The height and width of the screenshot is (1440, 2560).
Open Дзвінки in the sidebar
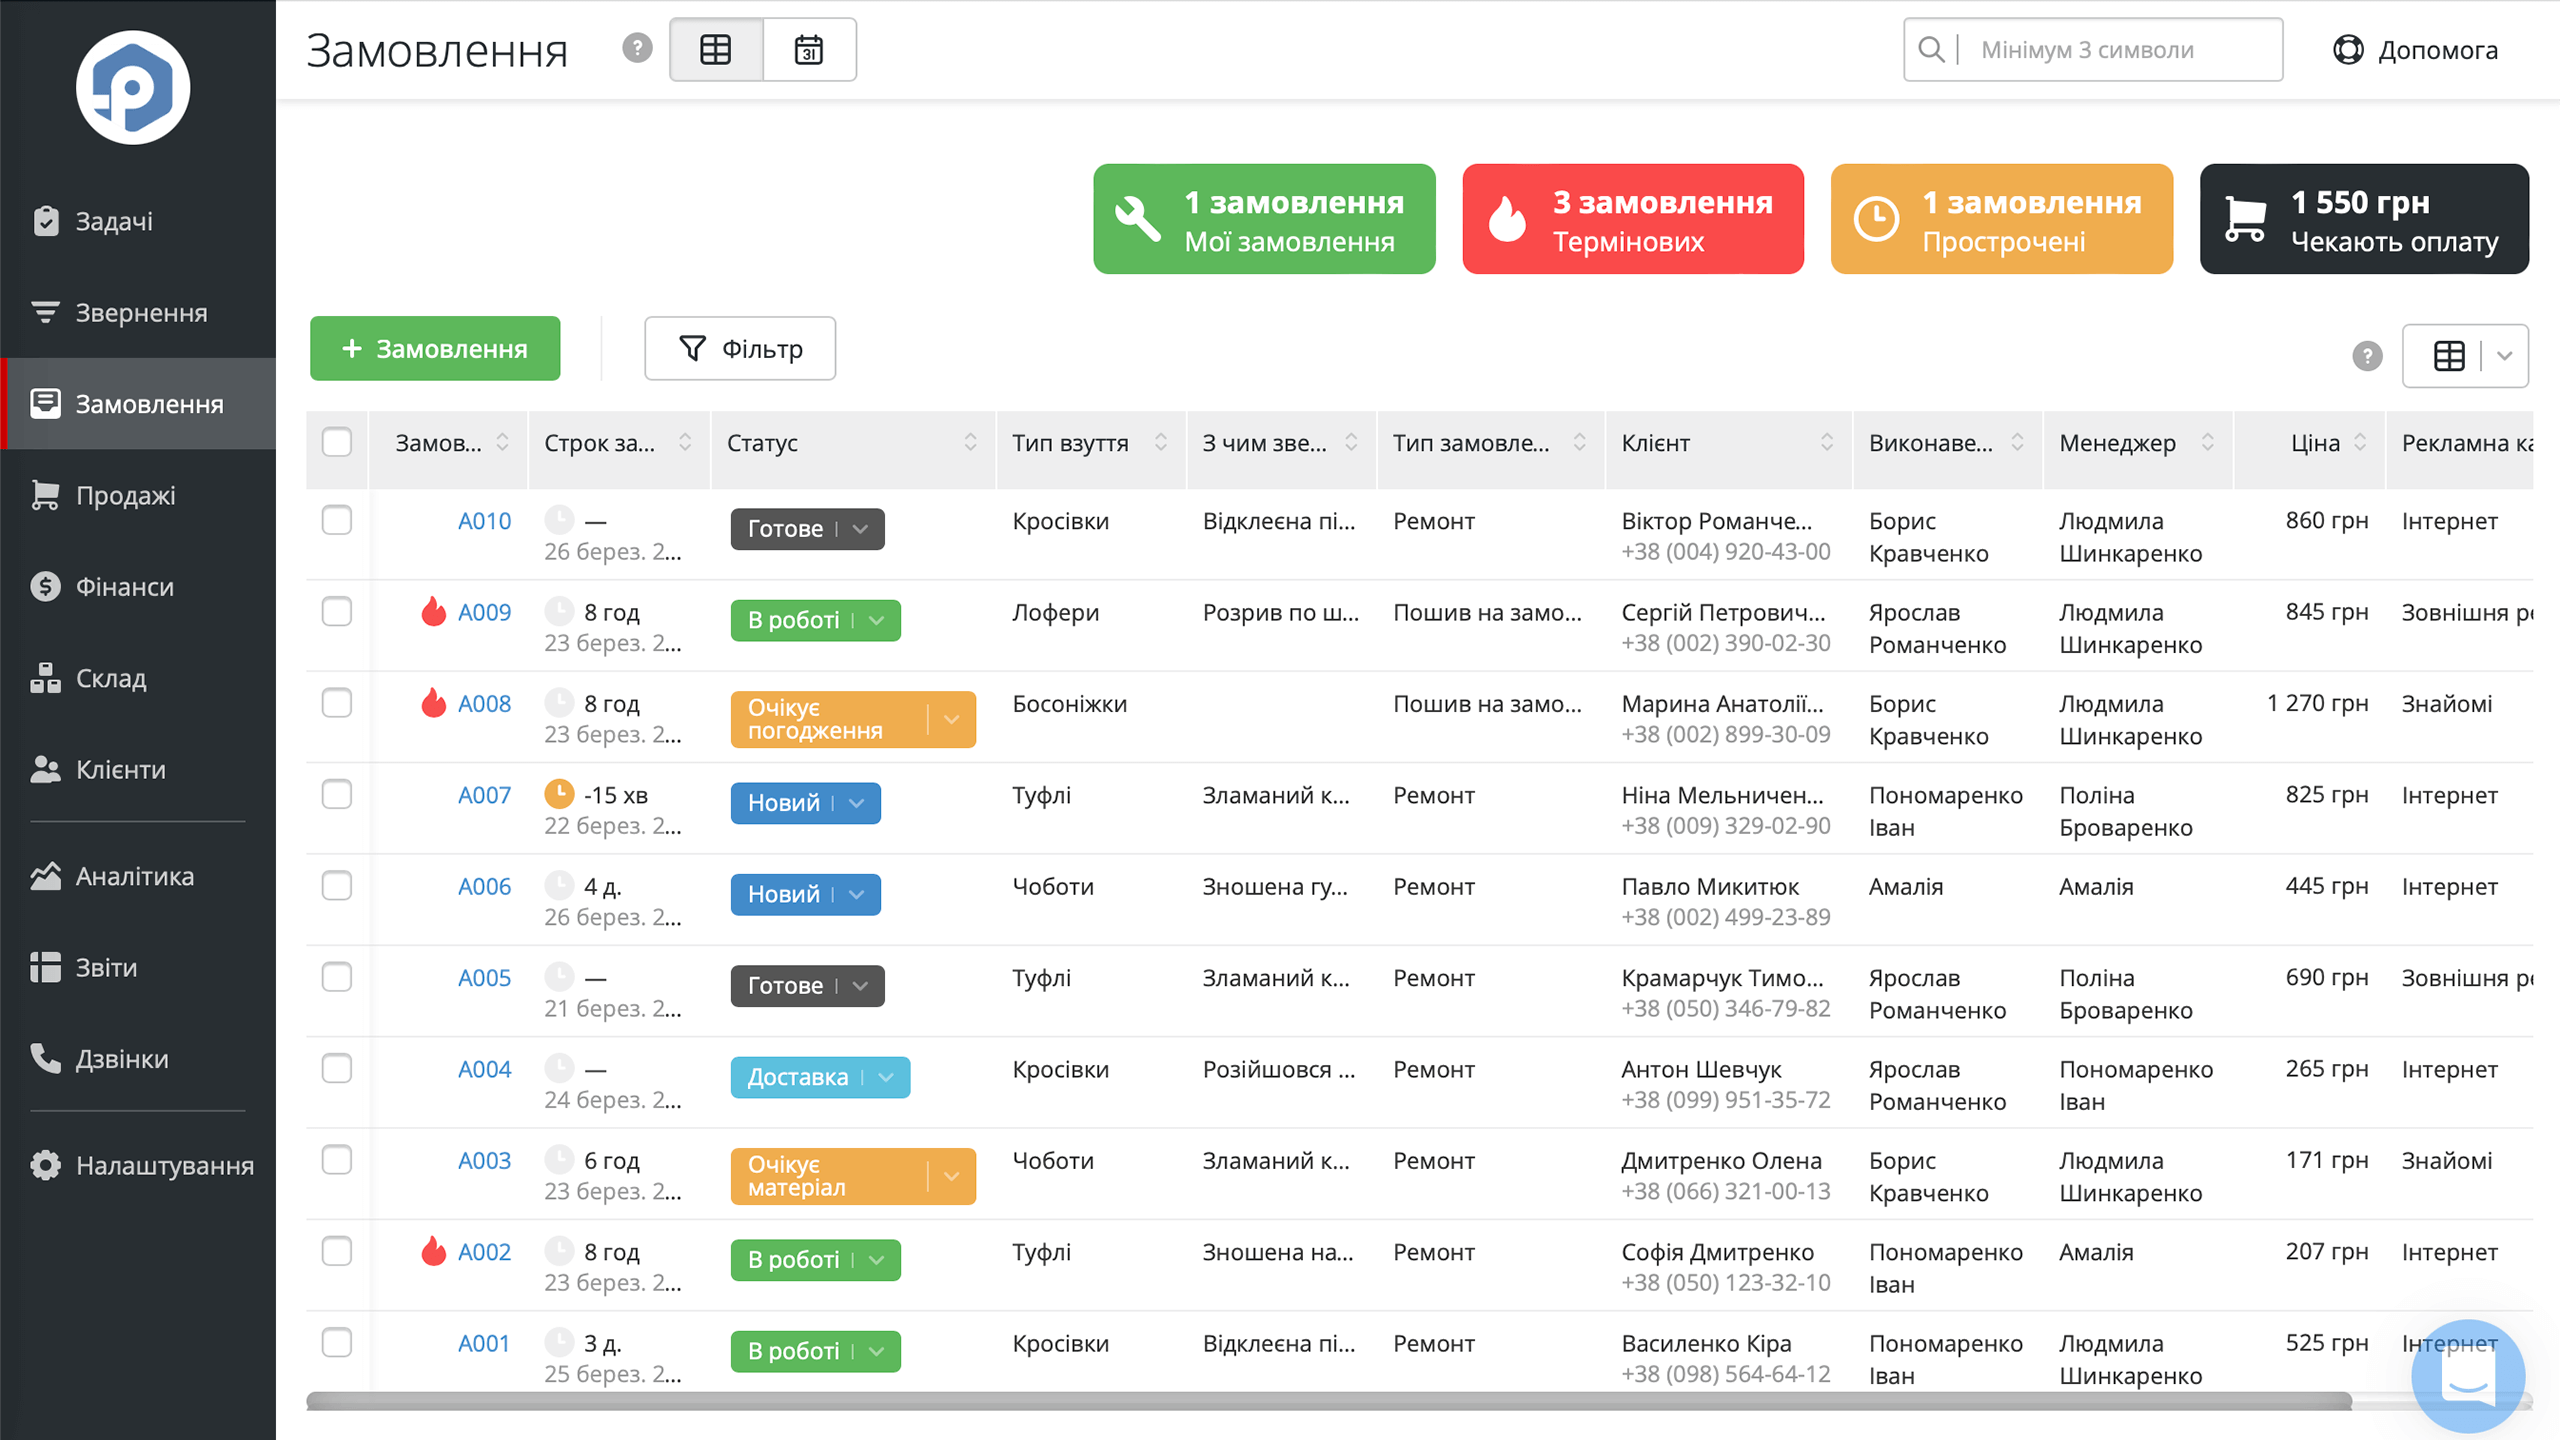coord(138,1058)
